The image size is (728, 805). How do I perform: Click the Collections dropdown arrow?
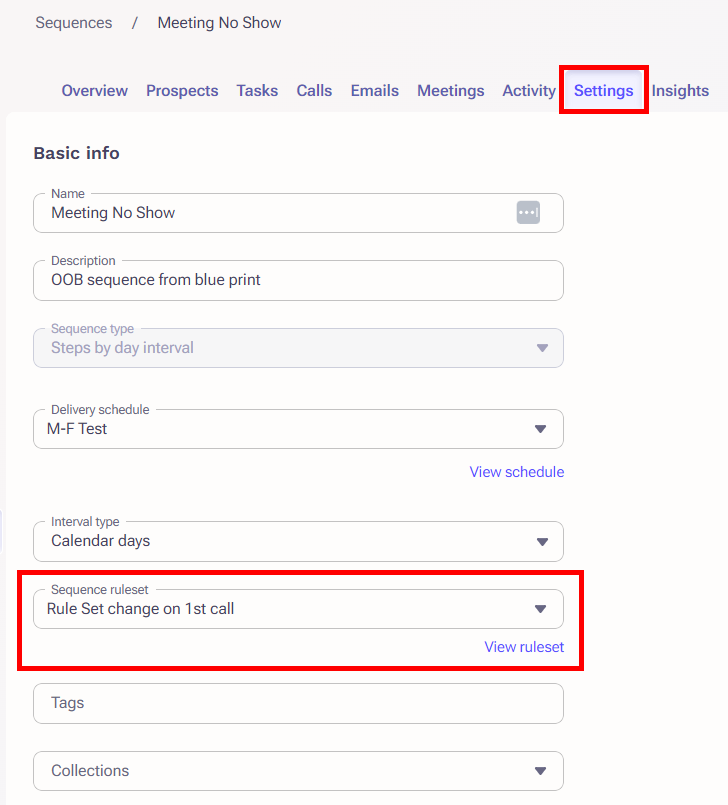[540, 771]
